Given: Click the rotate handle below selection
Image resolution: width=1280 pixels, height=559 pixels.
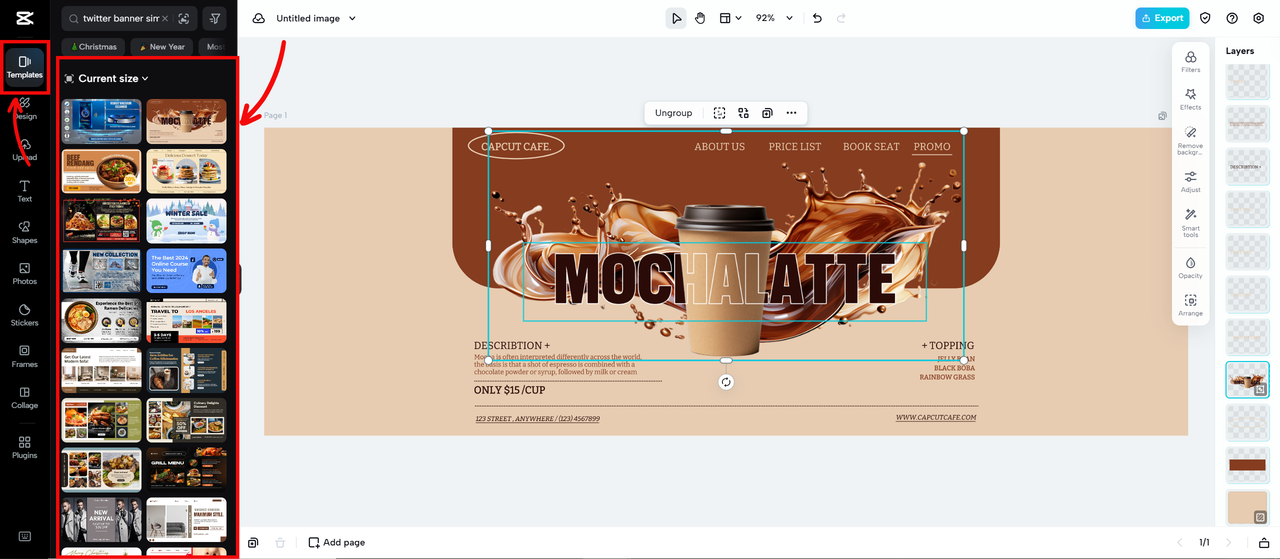Looking at the screenshot, I should tap(726, 382).
